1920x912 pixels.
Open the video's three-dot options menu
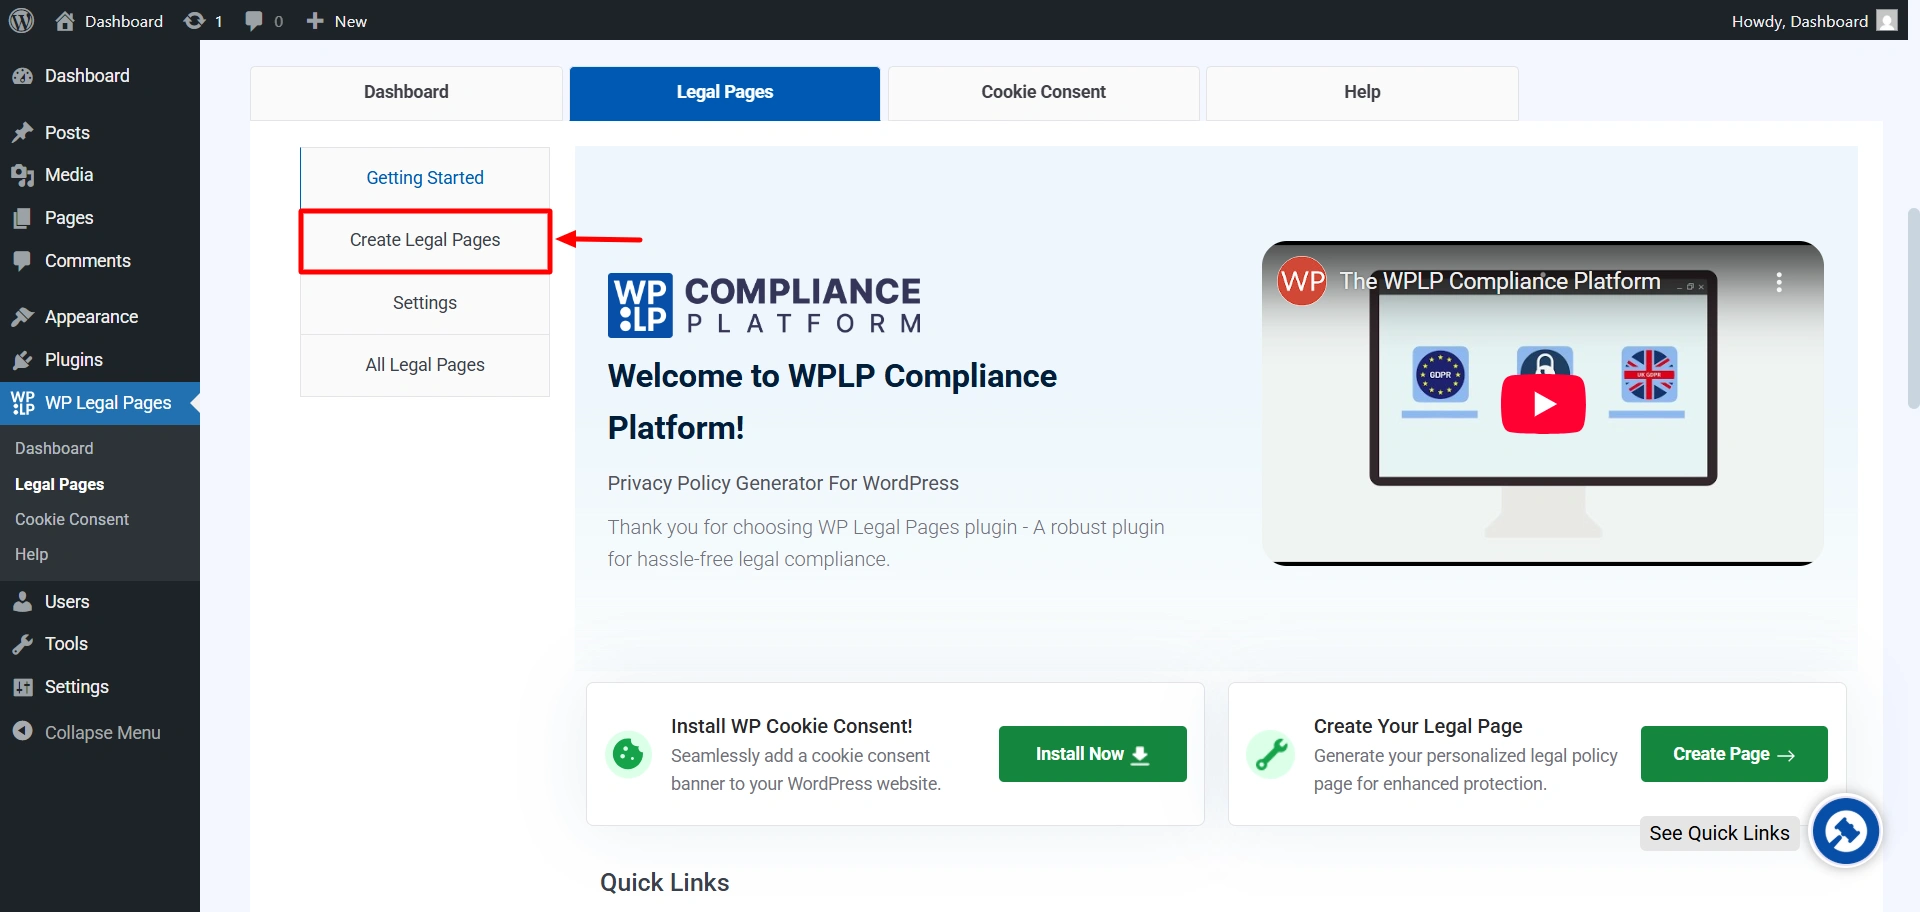click(x=1778, y=282)
